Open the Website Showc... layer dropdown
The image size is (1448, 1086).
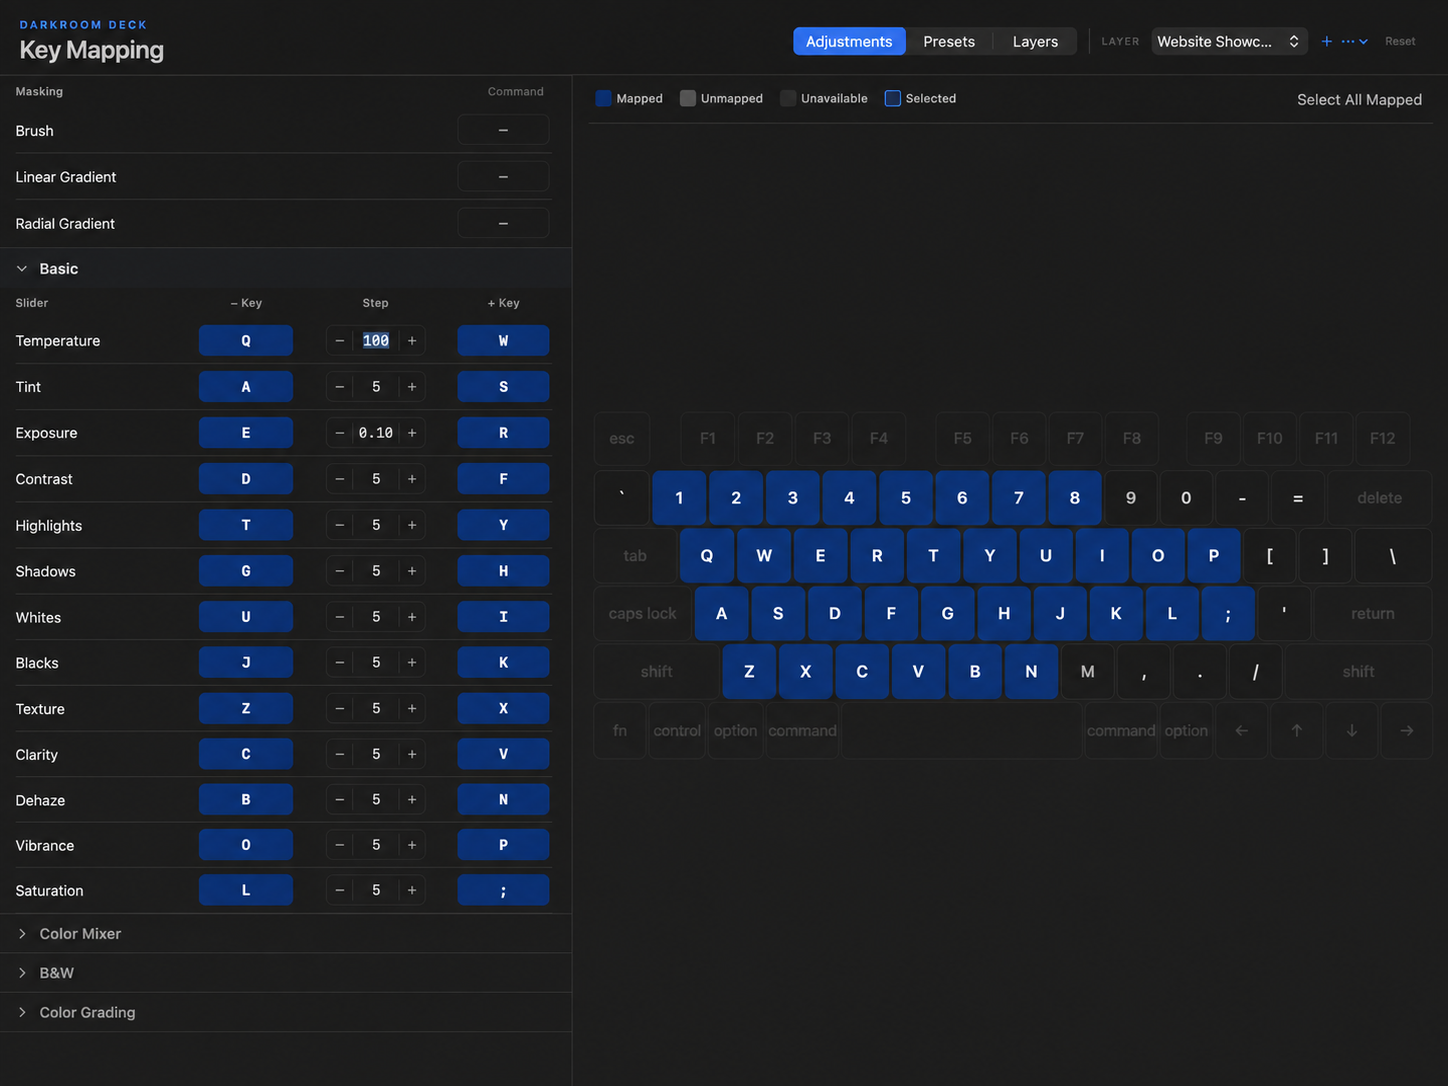1229,41
